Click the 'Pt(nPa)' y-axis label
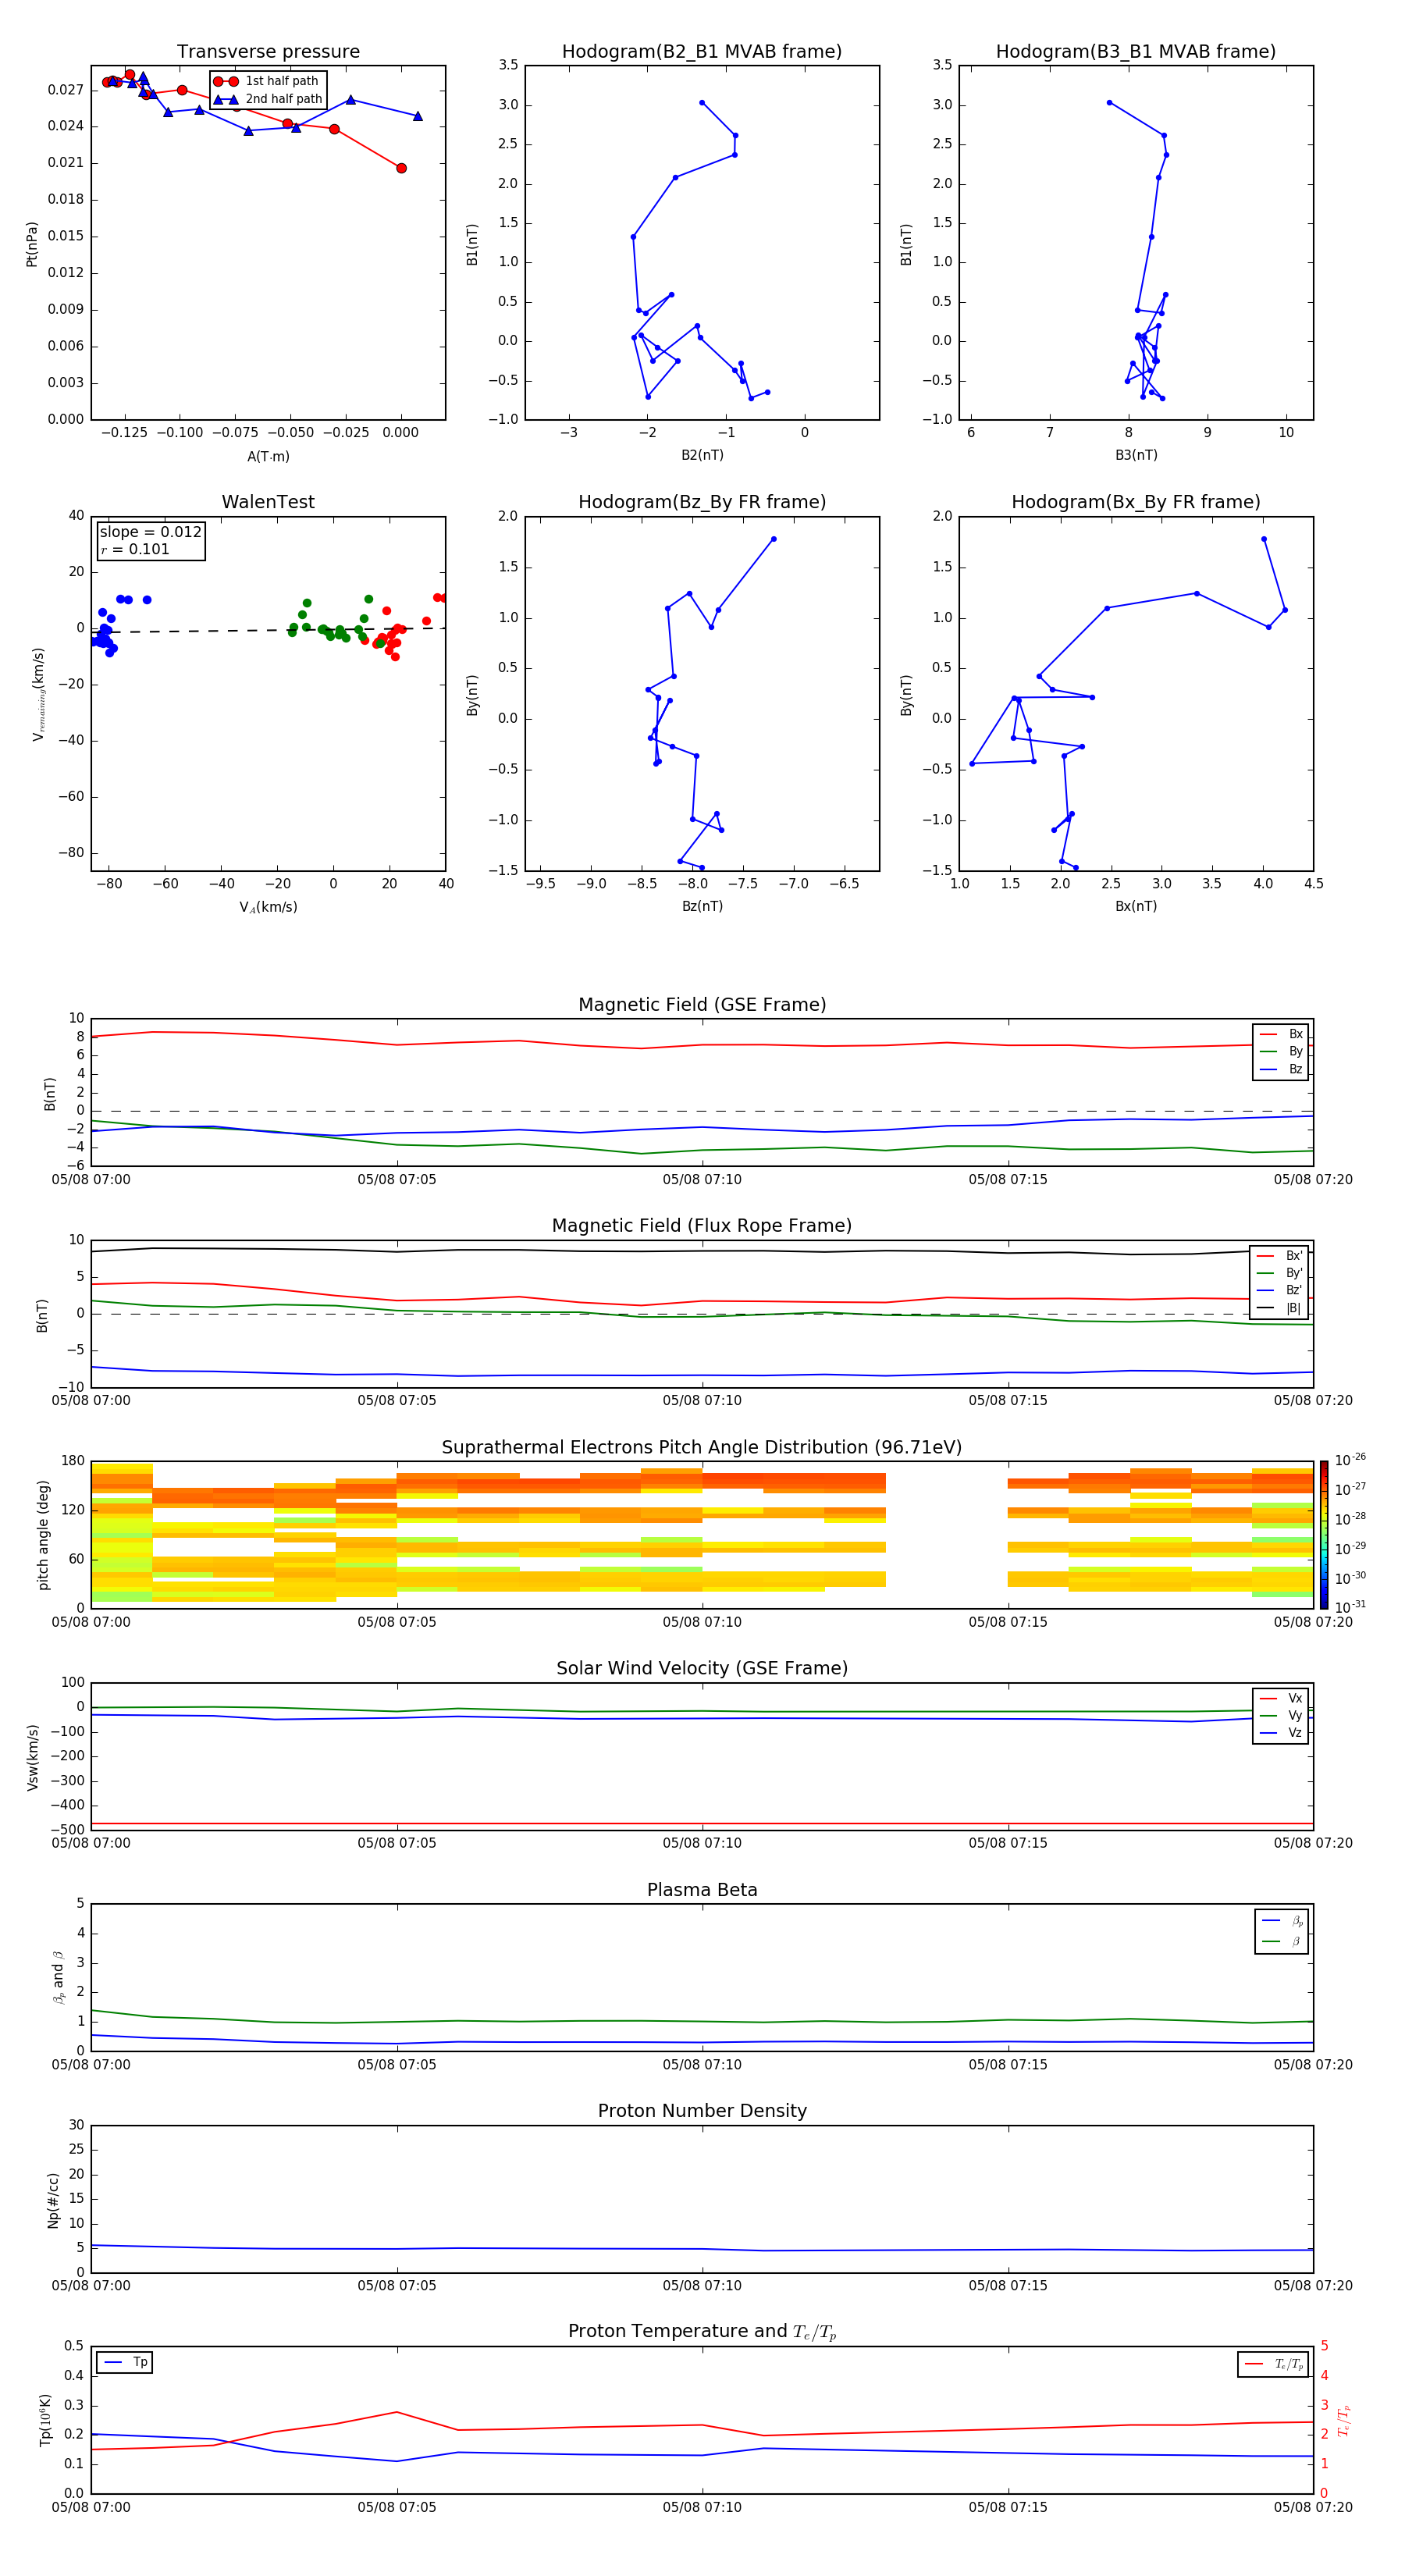1405x2576 pixels. pos(31,244)
